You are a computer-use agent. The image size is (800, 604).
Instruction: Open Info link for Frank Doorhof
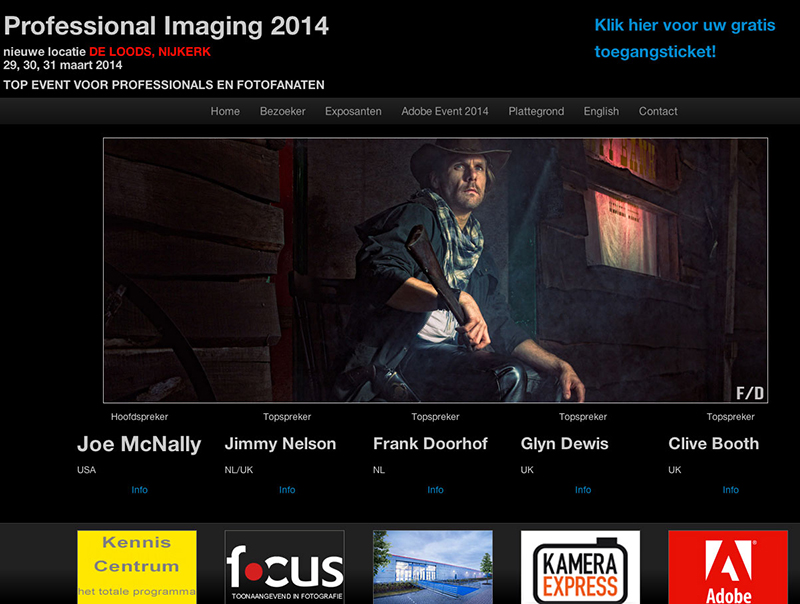pyautogui.click(x=435, y=490)
